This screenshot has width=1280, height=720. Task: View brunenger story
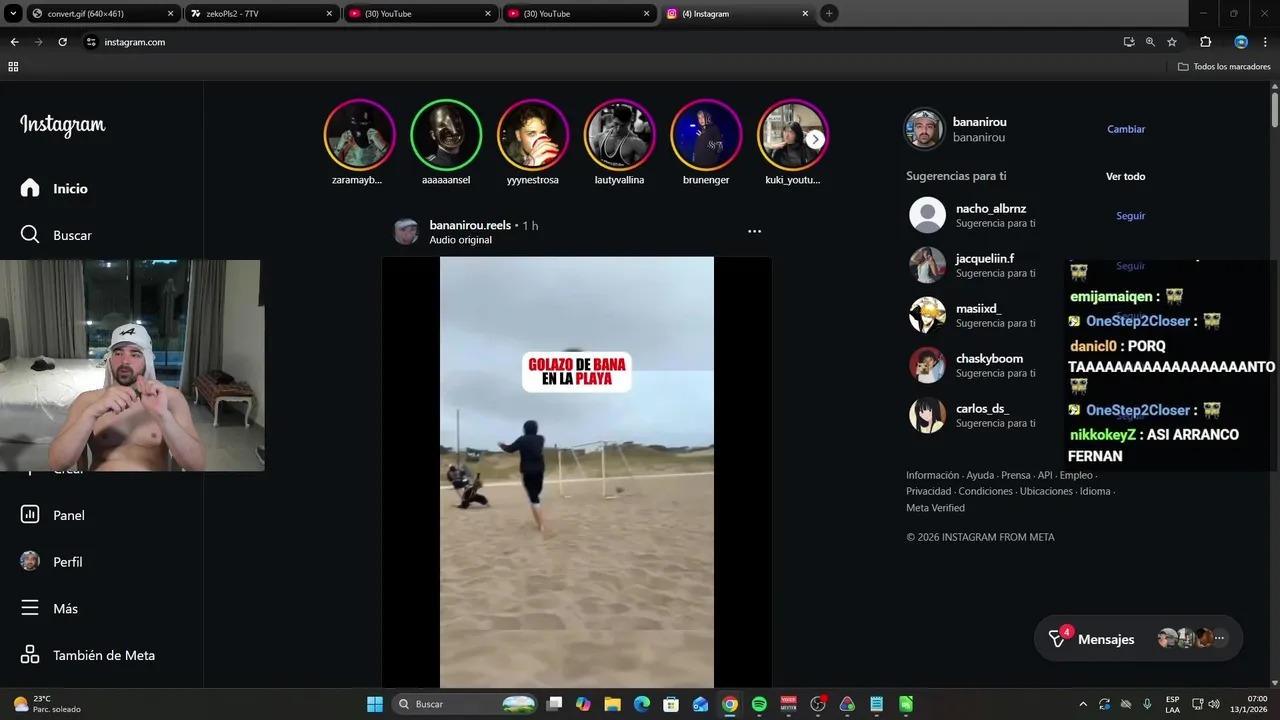(706, 135)
